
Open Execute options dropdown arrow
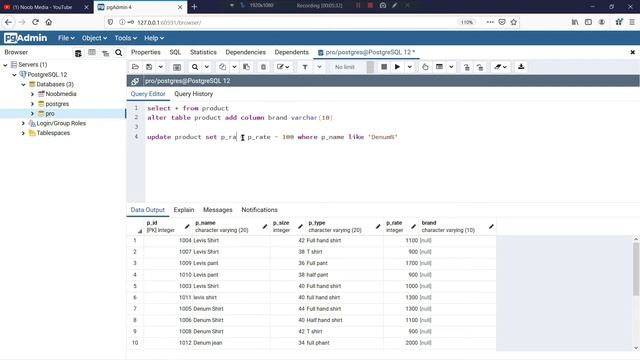[409, 67]
